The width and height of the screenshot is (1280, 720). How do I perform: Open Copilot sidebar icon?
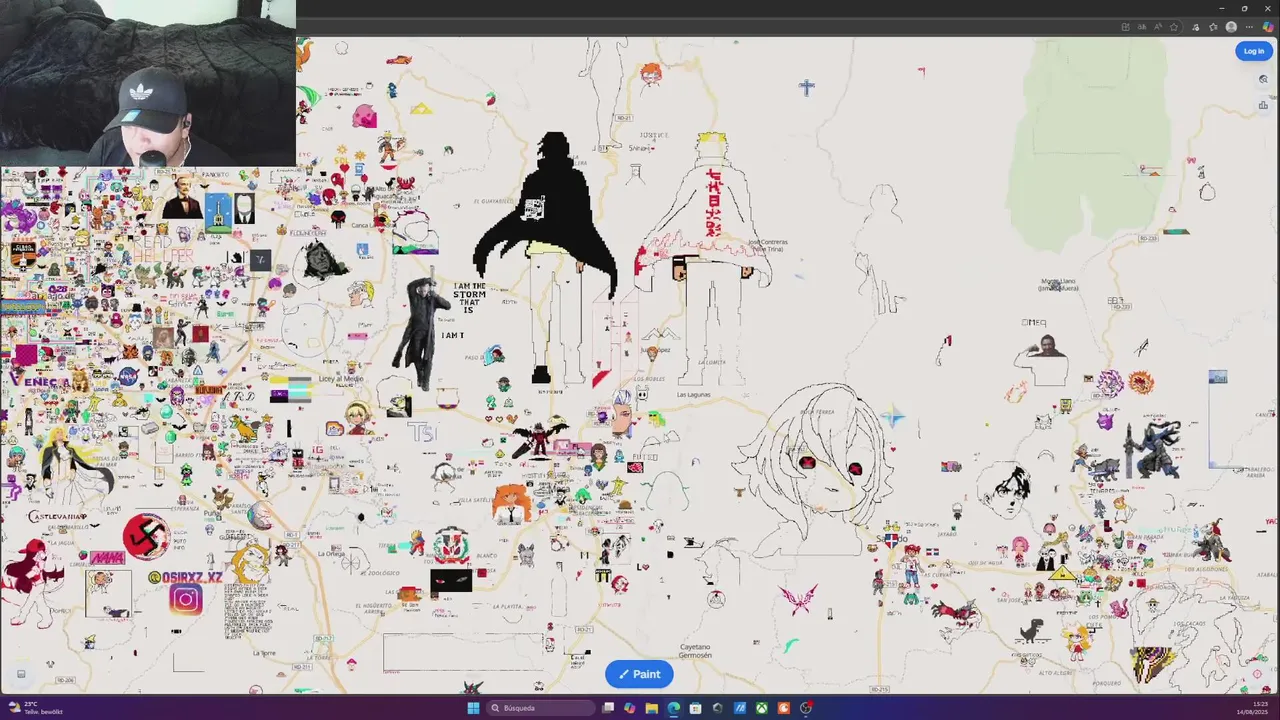1268,27
